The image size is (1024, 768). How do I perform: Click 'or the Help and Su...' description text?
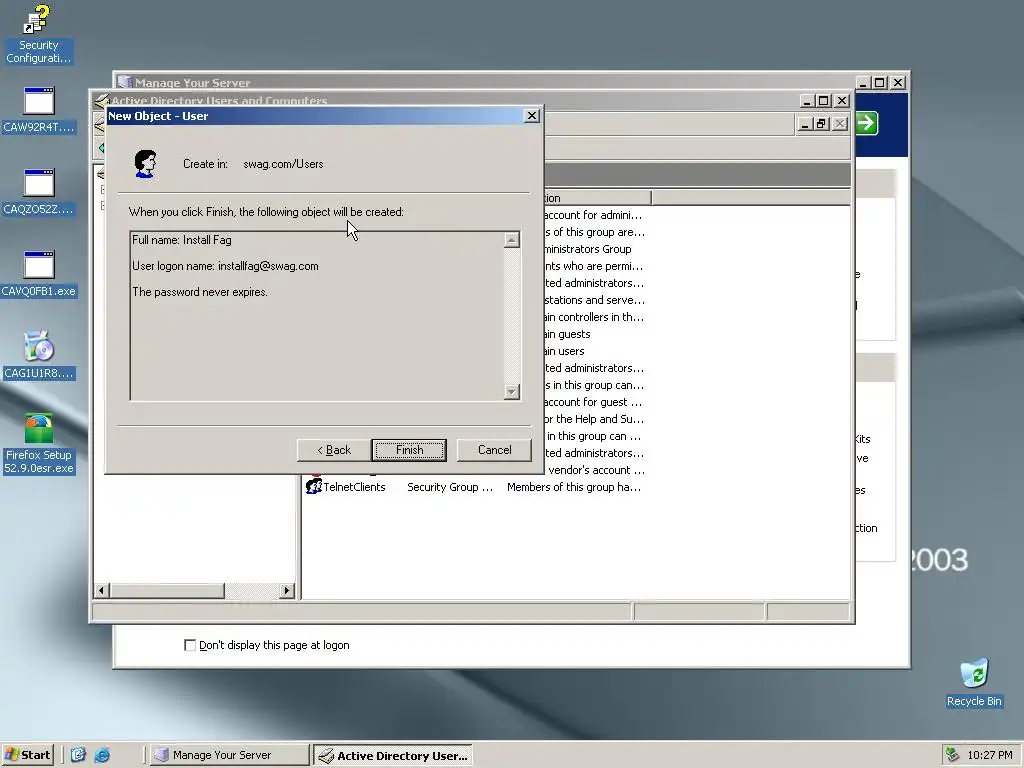click(593, 419)
